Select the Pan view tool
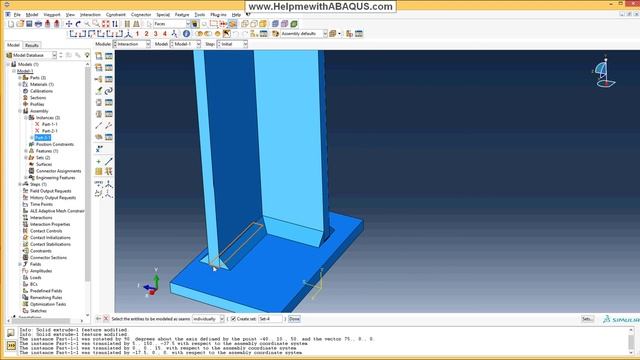The width and height of the screenshot is (640, 360). click(69, 24)
